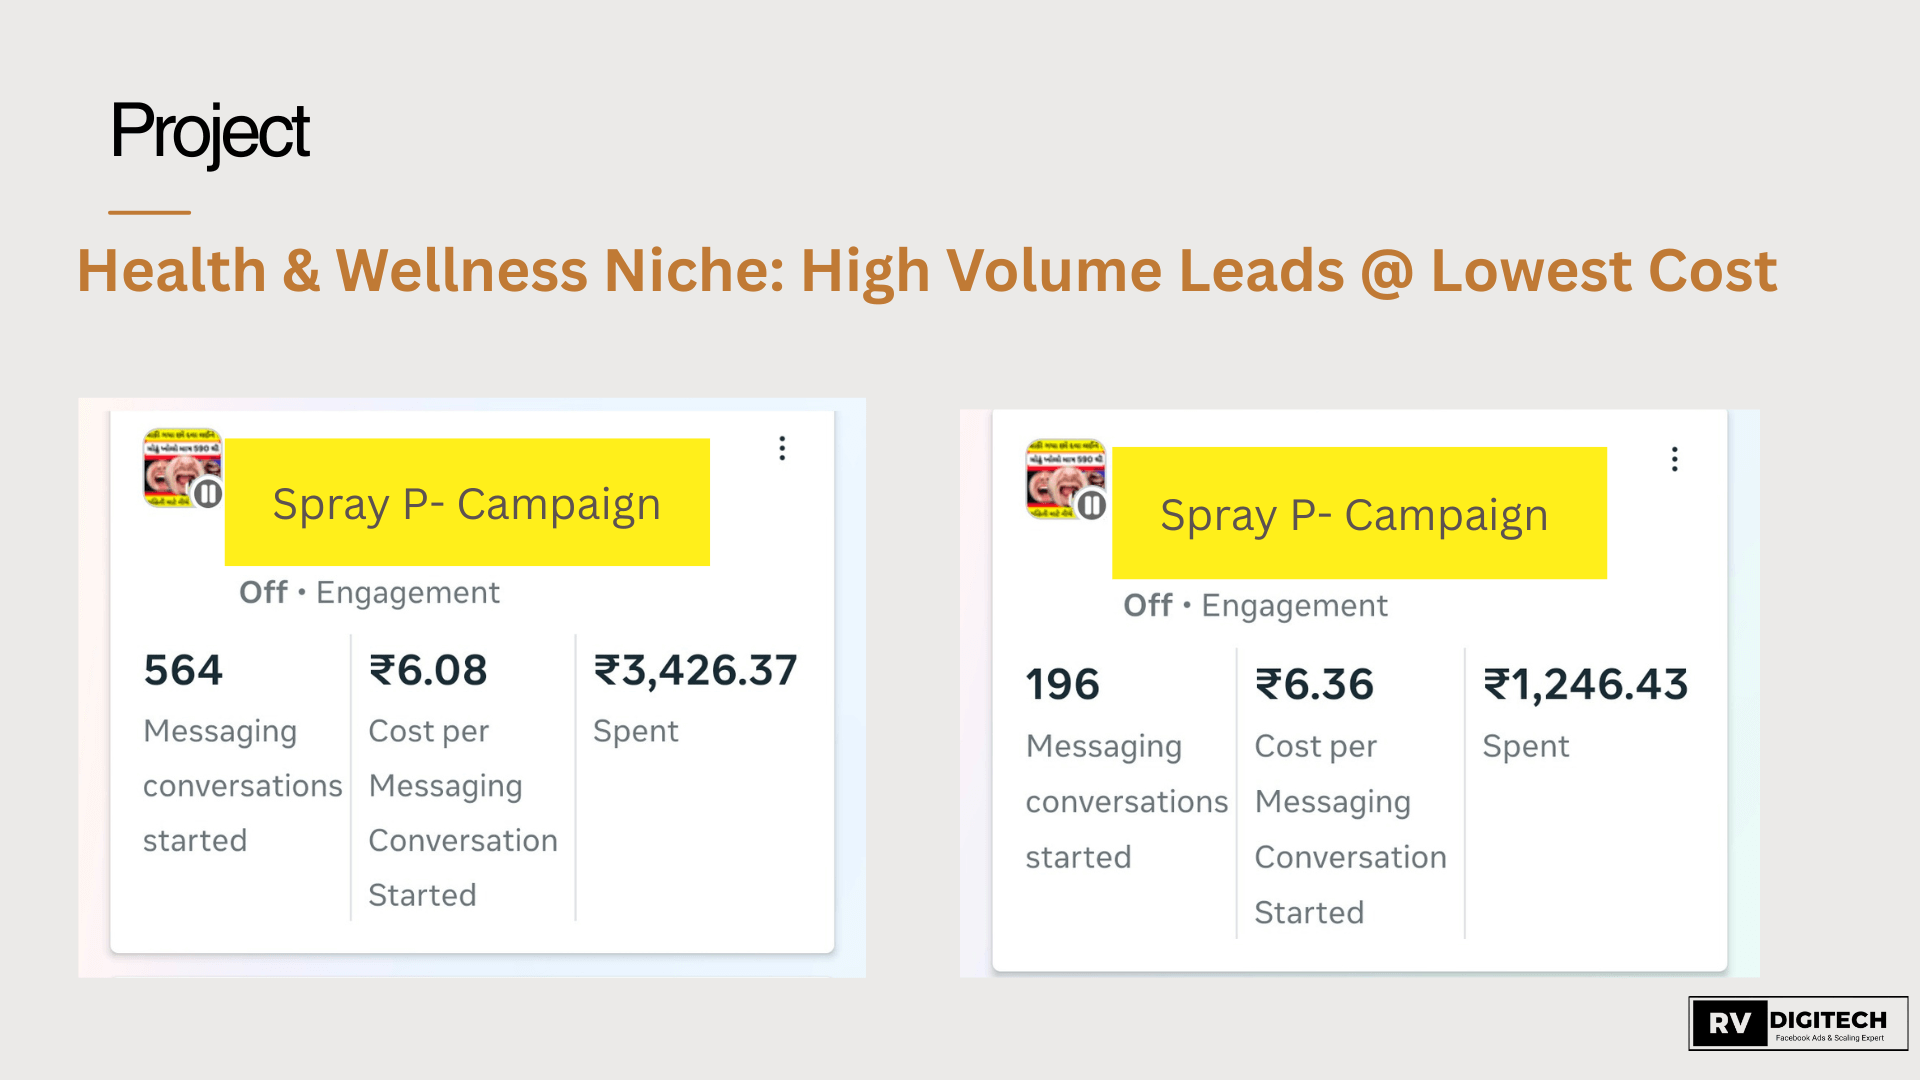Click the right card Off Engagement status

pos(1255,606)
